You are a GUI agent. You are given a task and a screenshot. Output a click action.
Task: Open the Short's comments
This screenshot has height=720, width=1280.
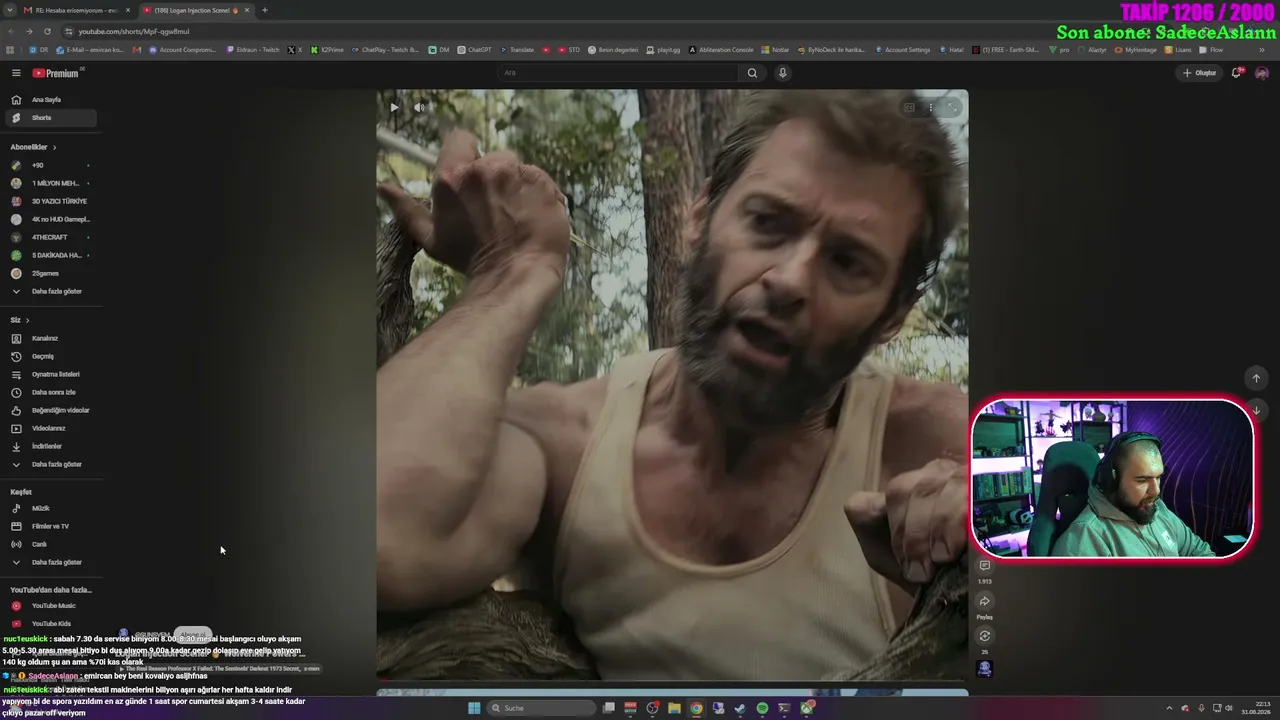tap(985, 566)
